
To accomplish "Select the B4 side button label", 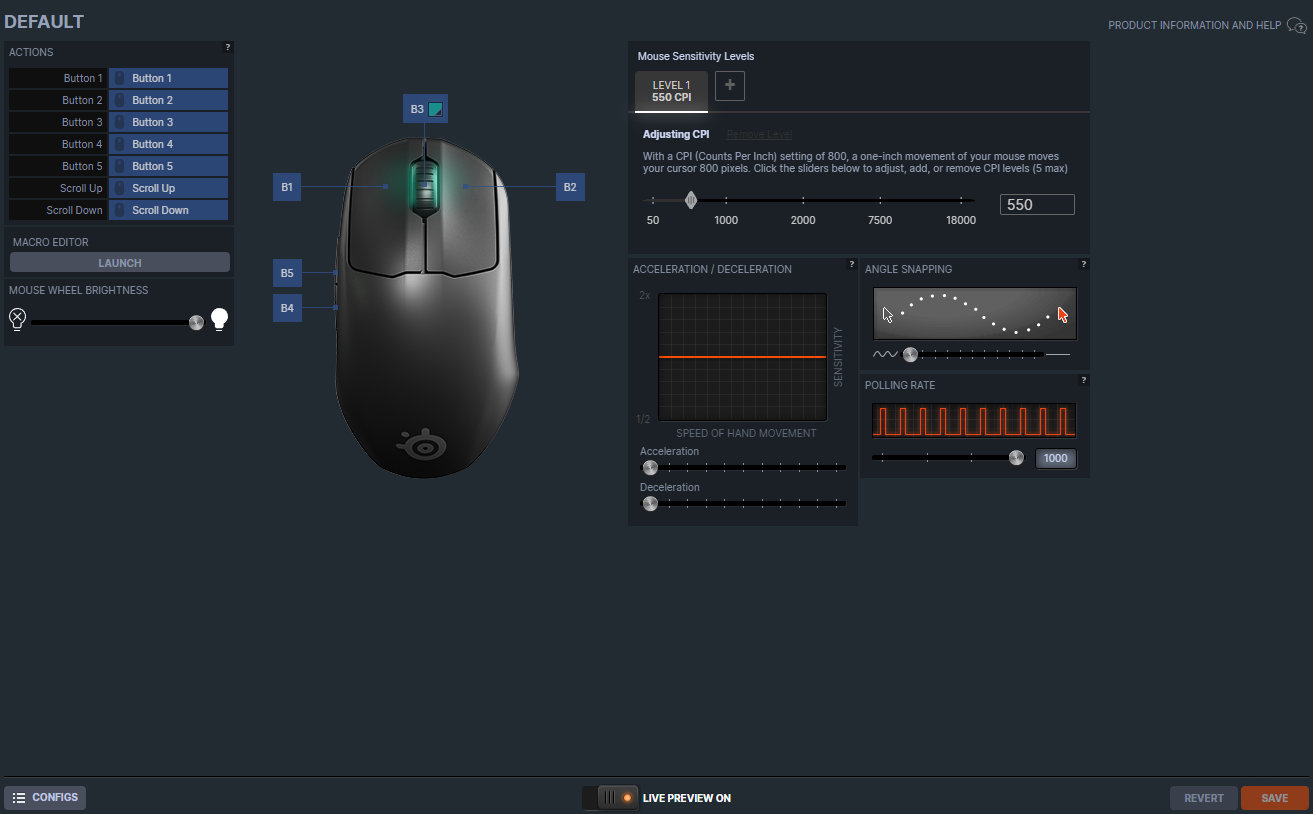I will (287, 308).
